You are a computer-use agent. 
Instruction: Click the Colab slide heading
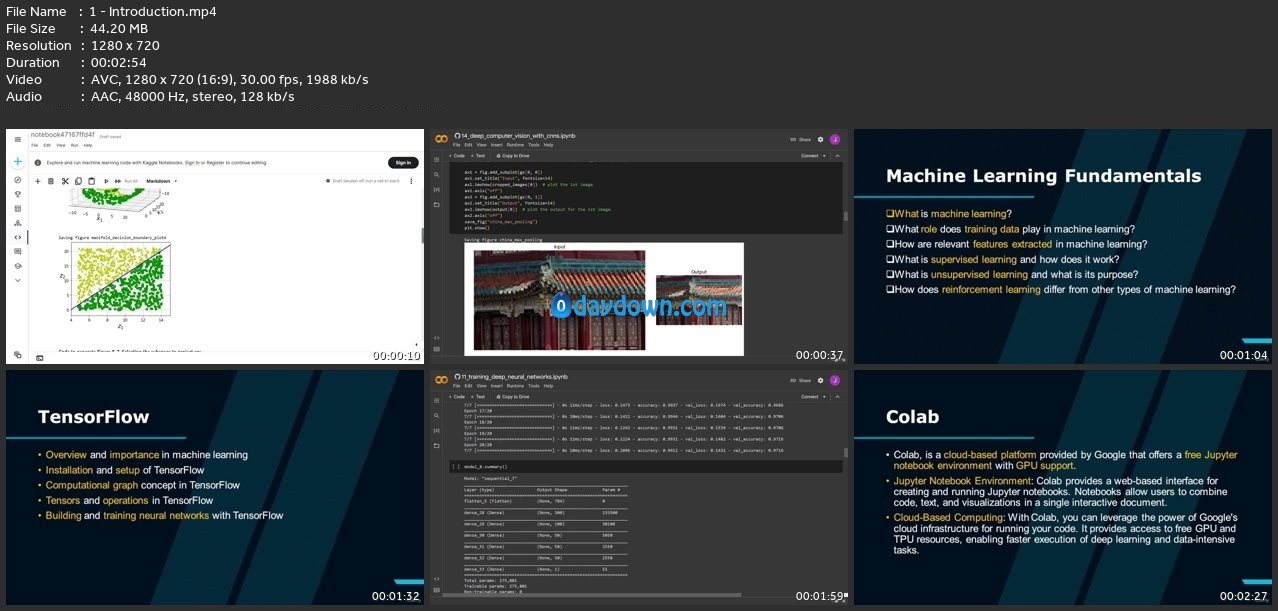coord(913,416)
